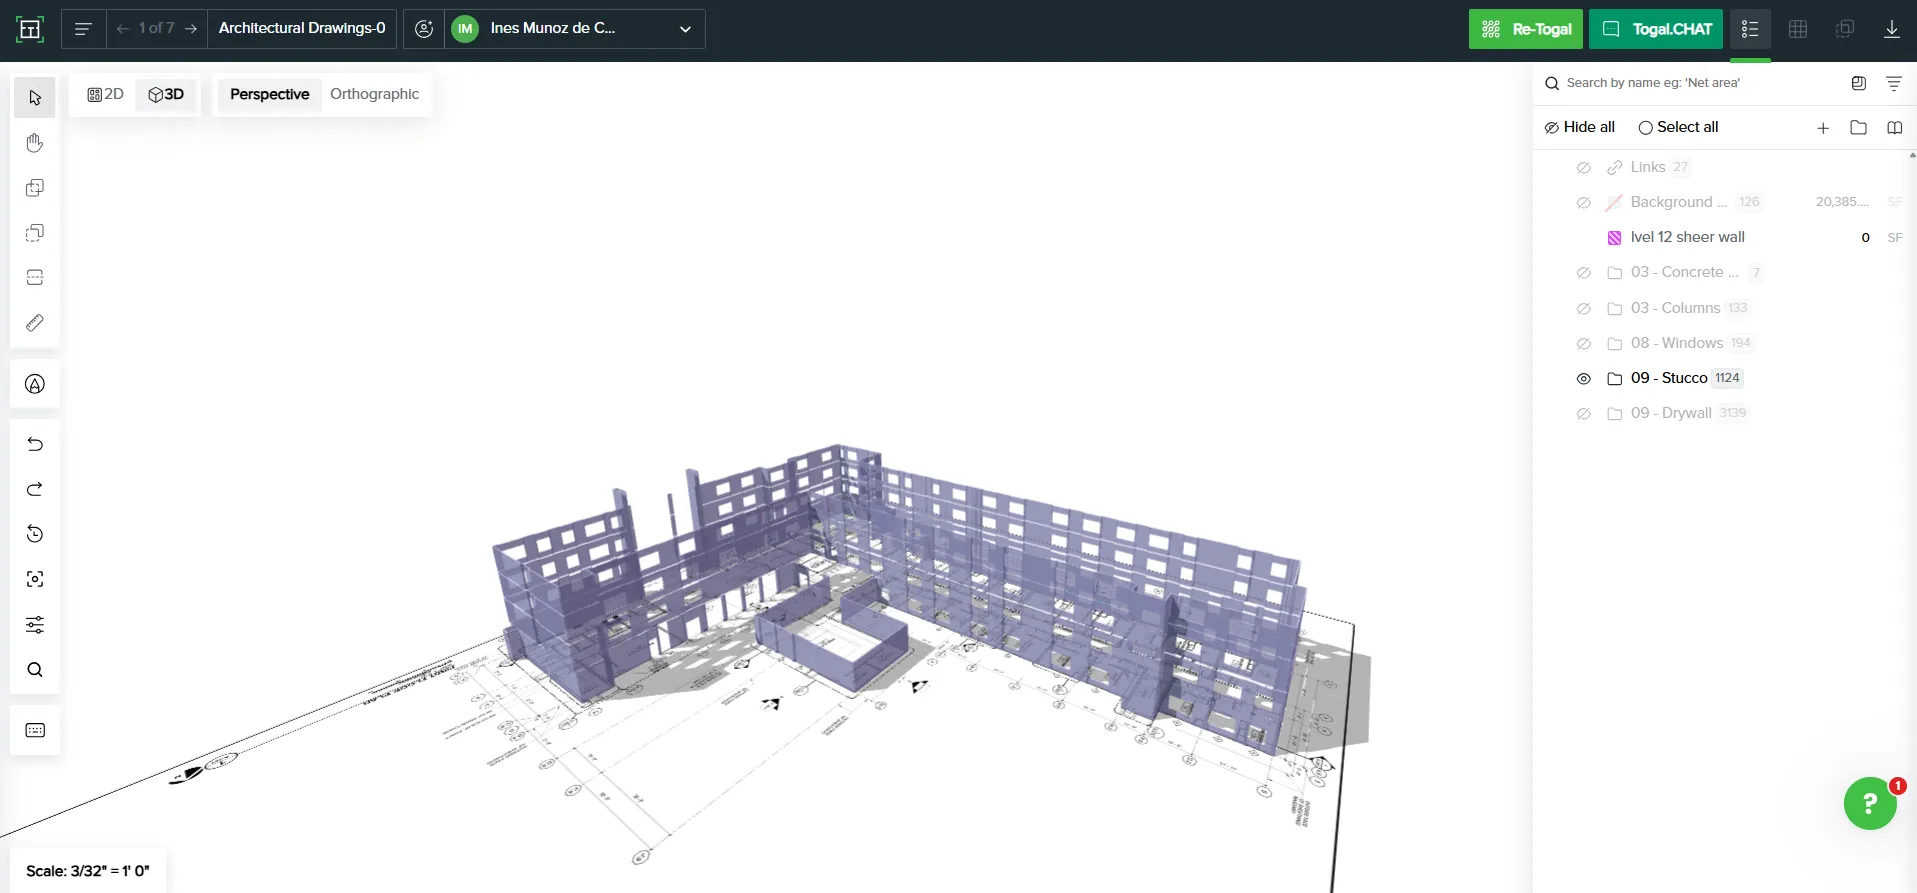
Task: Click the Re-Togal button
Action: pos(1526,29)
